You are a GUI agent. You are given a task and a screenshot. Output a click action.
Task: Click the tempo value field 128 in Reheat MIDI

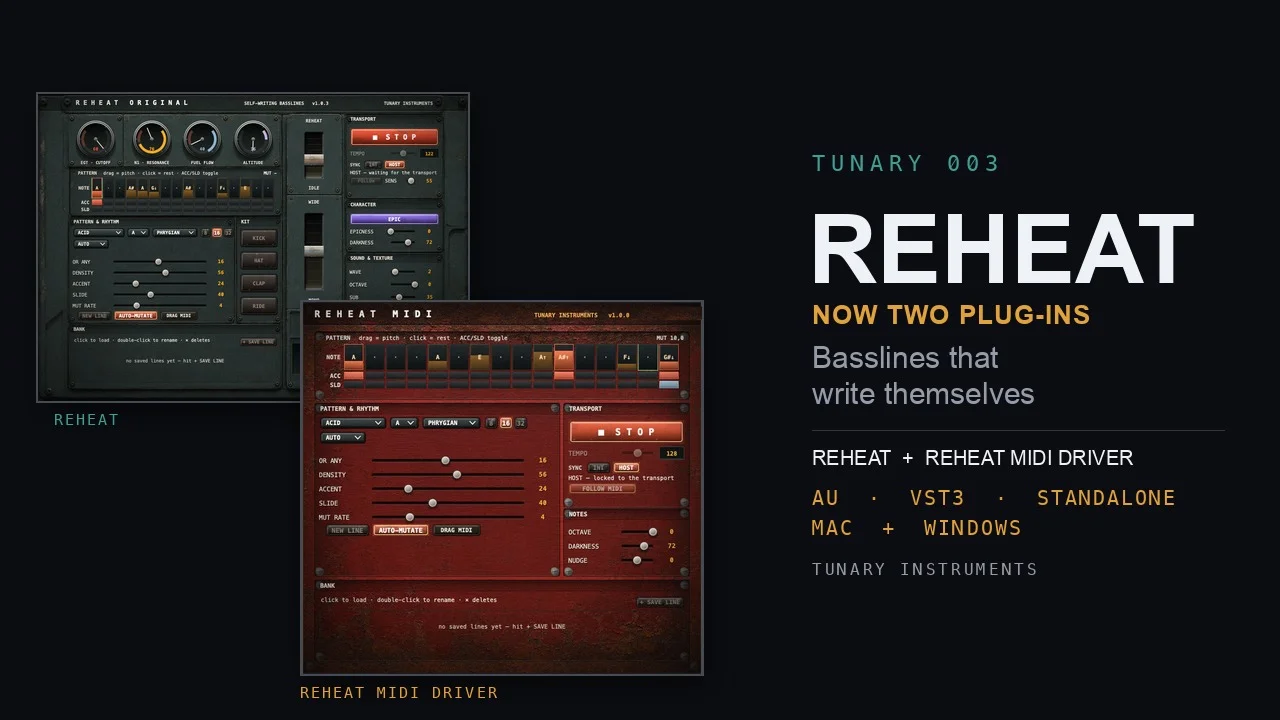671,453
